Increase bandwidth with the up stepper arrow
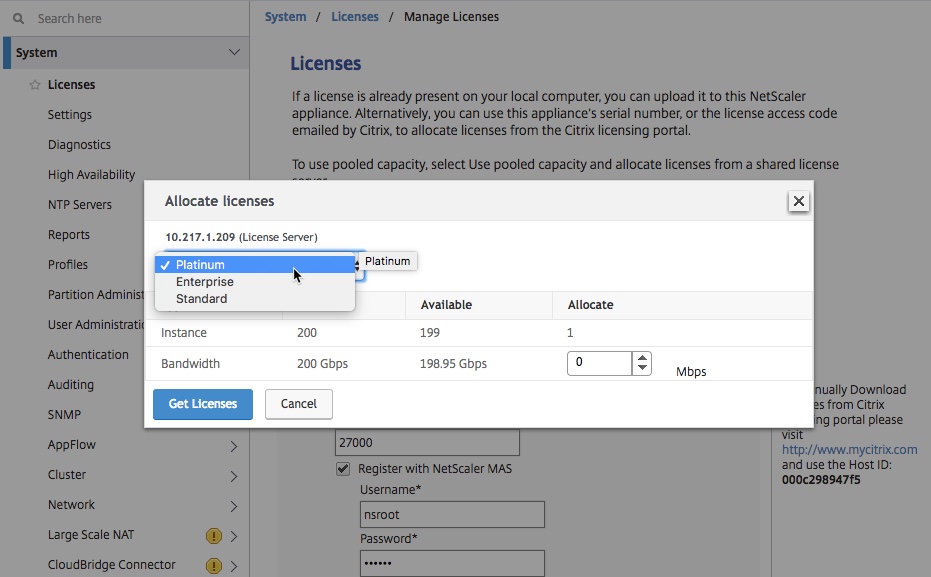Viewport: 931px width, 577px height. [x=642, y=358]
